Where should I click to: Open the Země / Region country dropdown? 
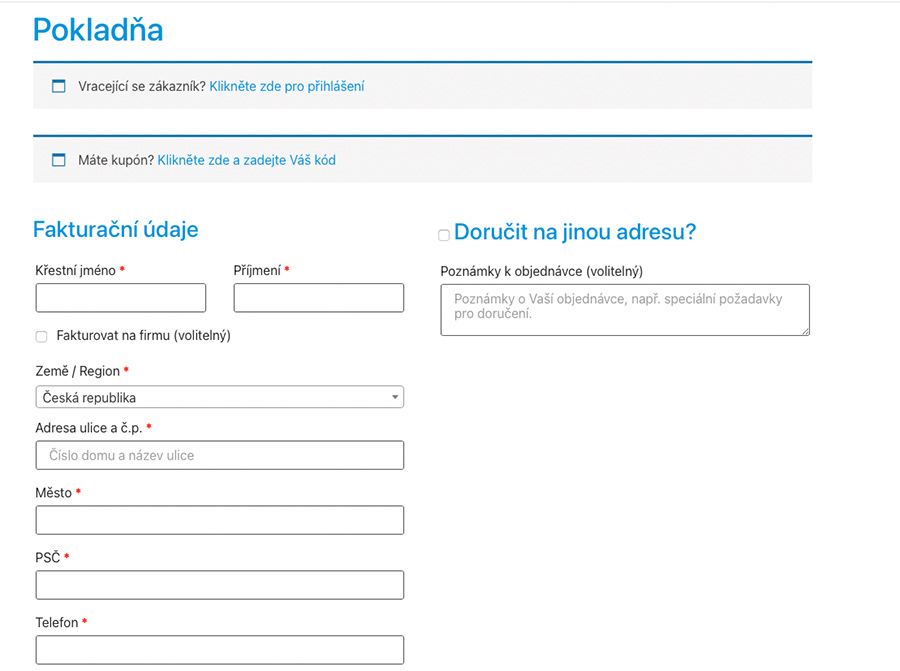(x=219, y=398)
